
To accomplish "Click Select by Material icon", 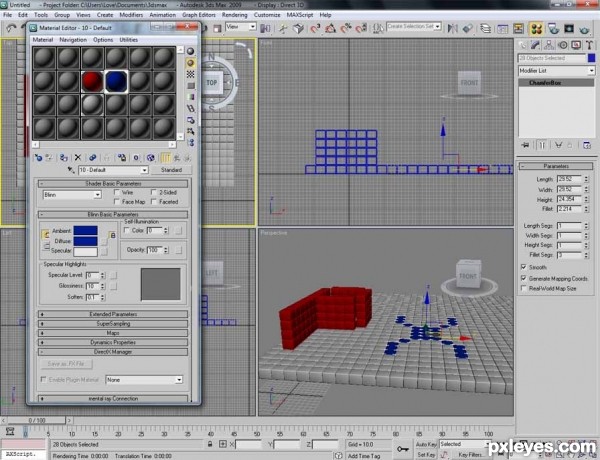I will click(x=191, y=131).
